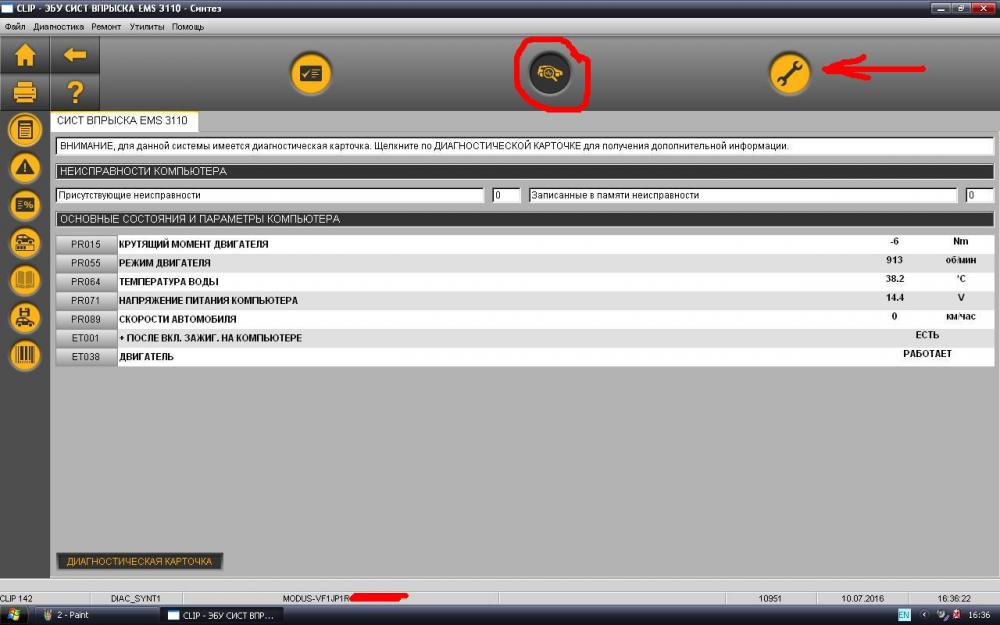Click the РАБОТАЕТ engine state value
Viewport: 1000px width, 625px height.
point(927,354)
